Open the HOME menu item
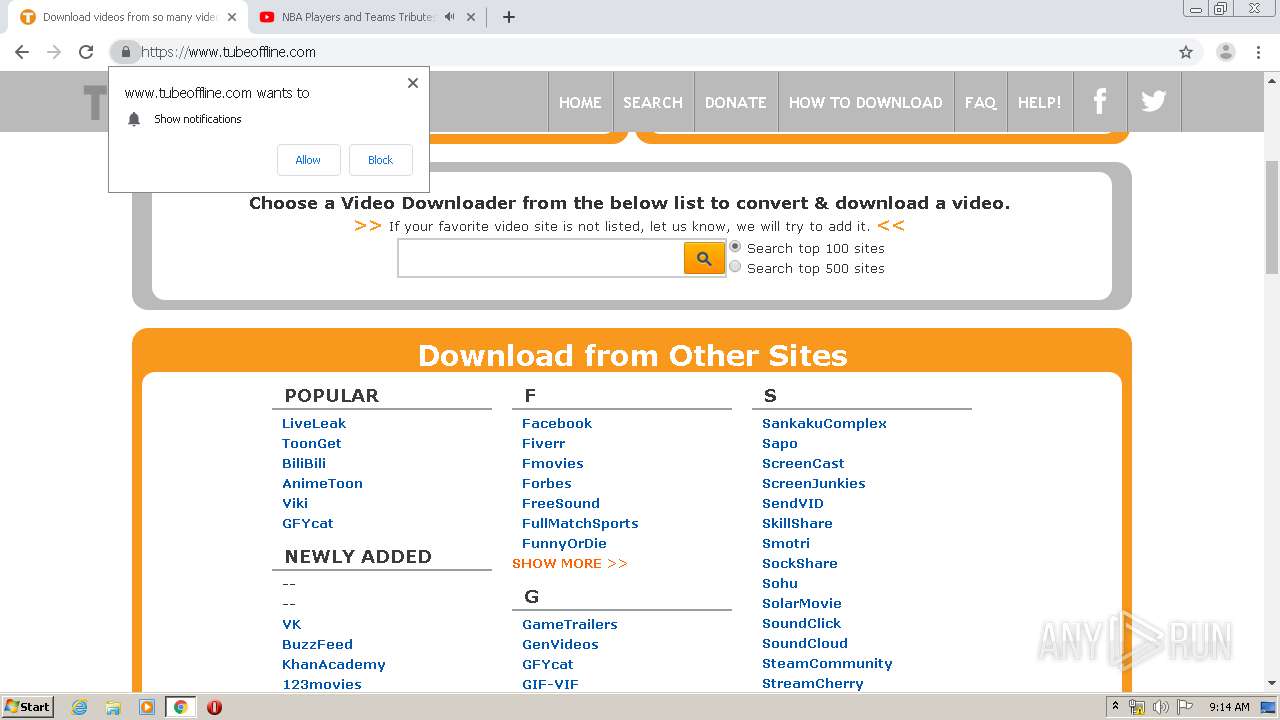1280x720 pixels. tap(580, 102)
